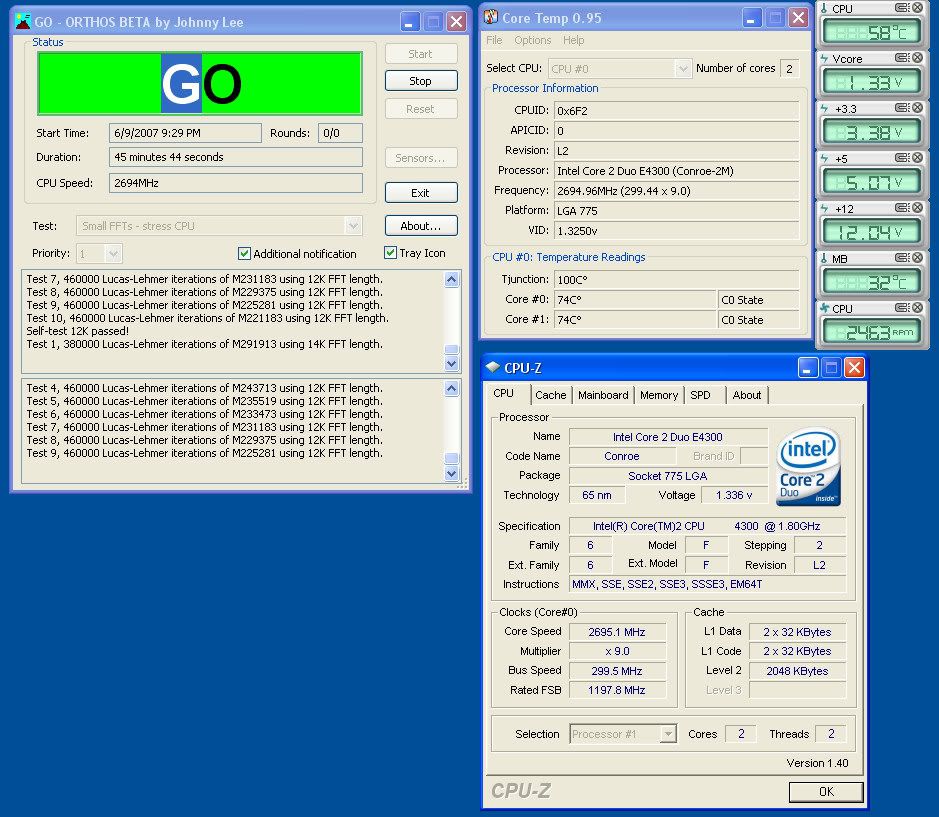Image resolution: width=939 pixels, height=817 pixels.
Task: Open the File menu in Core Temp
Action: click(x=494, y=40)
